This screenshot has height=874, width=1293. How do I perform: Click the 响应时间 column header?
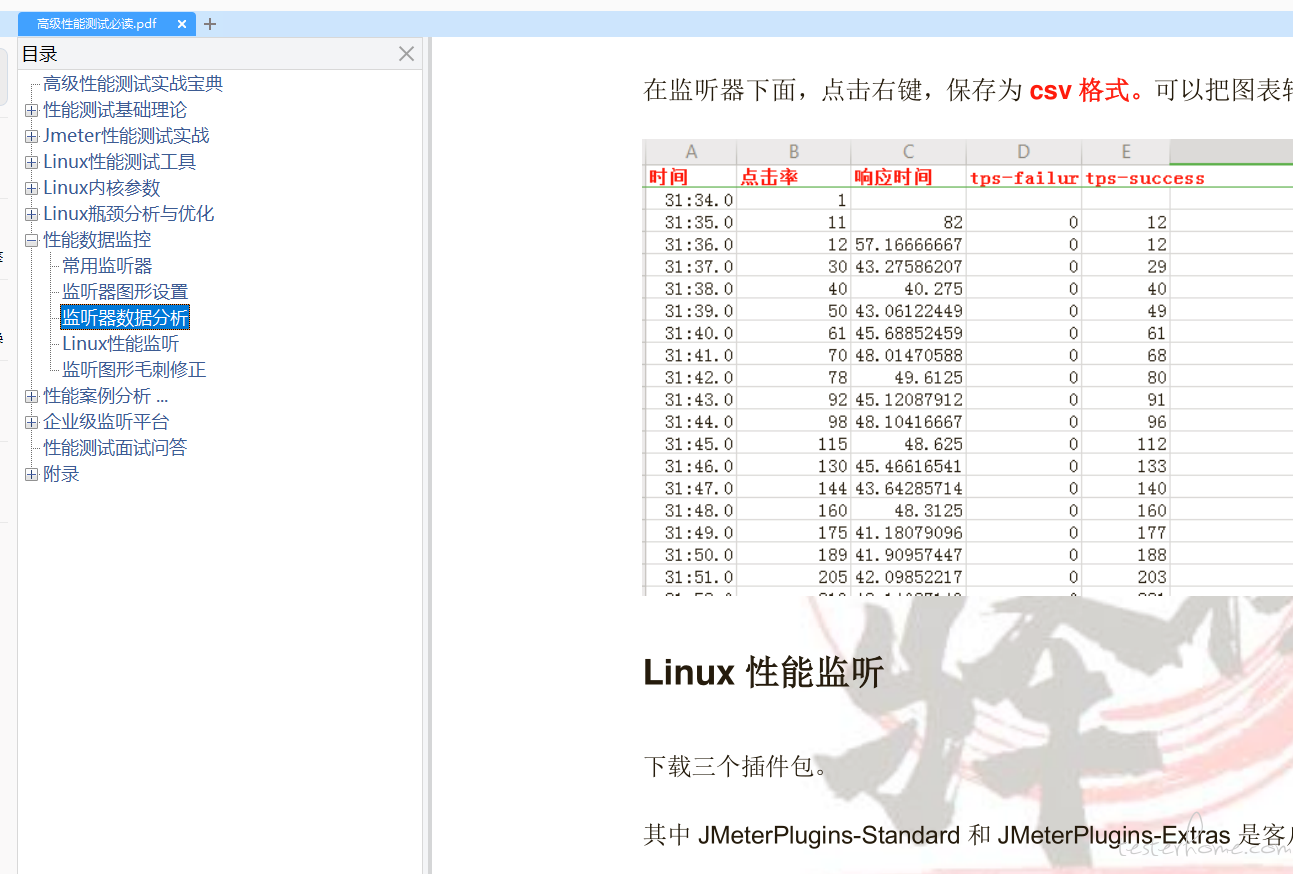[893, 177]
